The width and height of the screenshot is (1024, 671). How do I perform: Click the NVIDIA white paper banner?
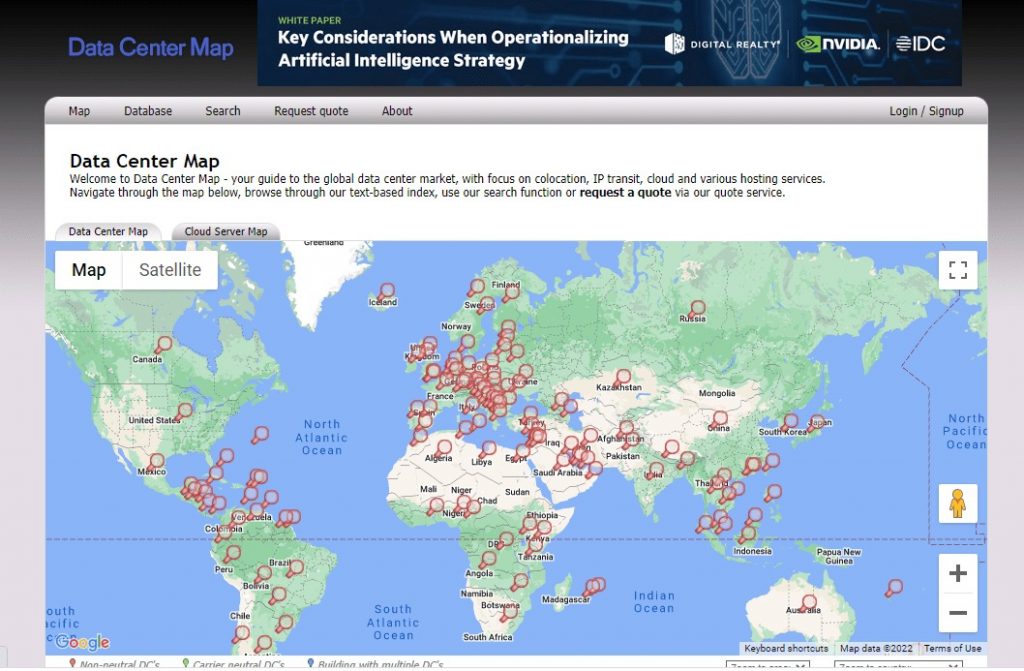coord(600,45)
